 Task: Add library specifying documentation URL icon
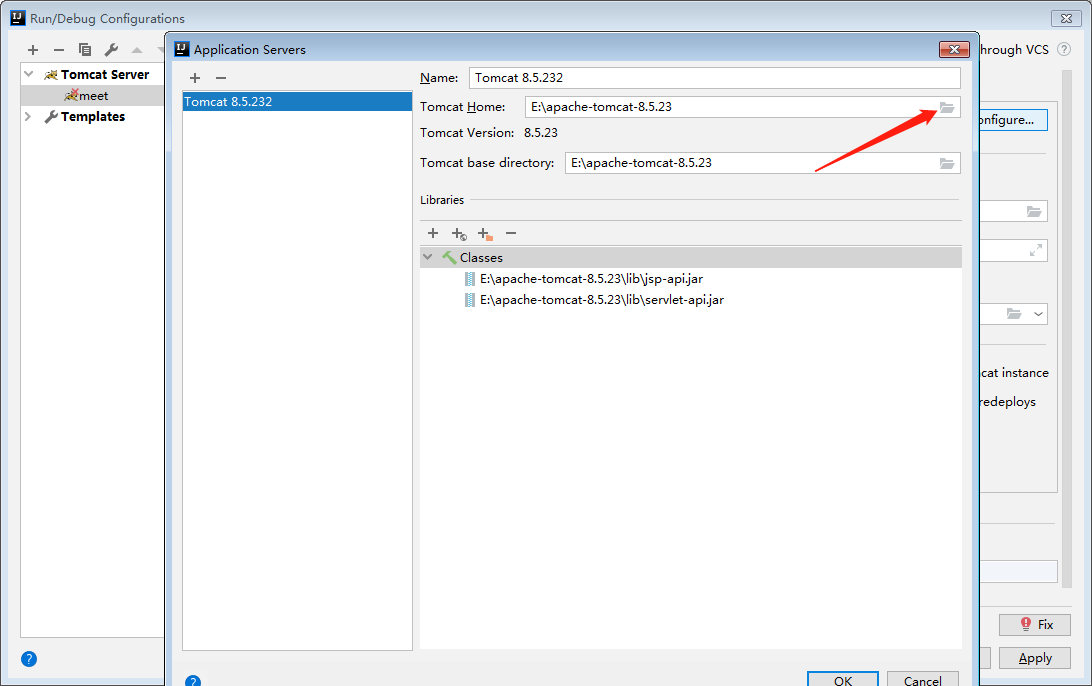point(459,234)
